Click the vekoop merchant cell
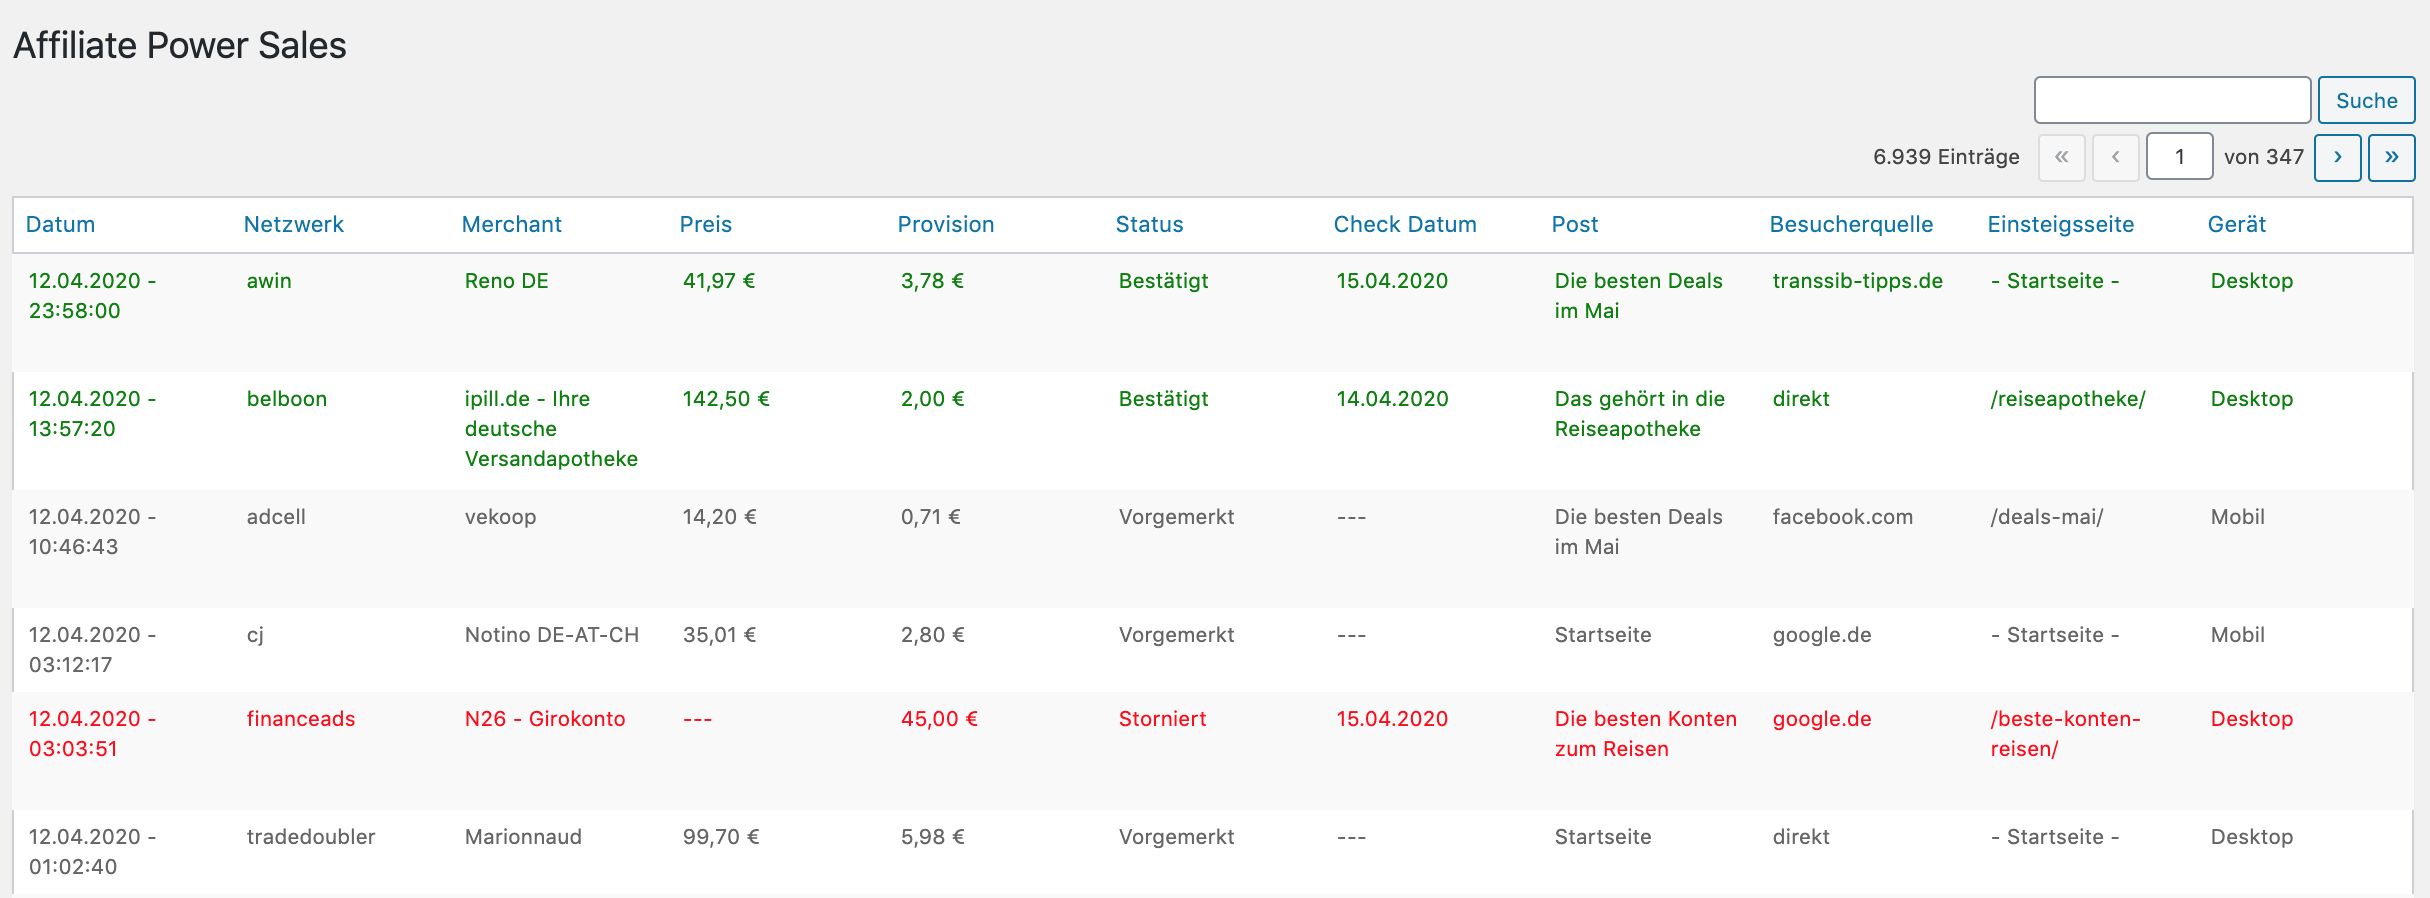 [x=500, y=517]
